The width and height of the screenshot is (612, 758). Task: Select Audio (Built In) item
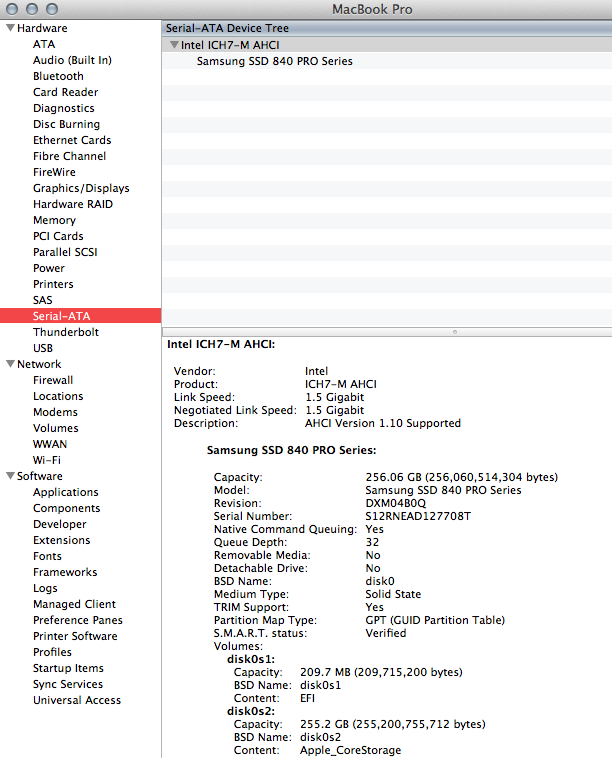pos(72,60)
